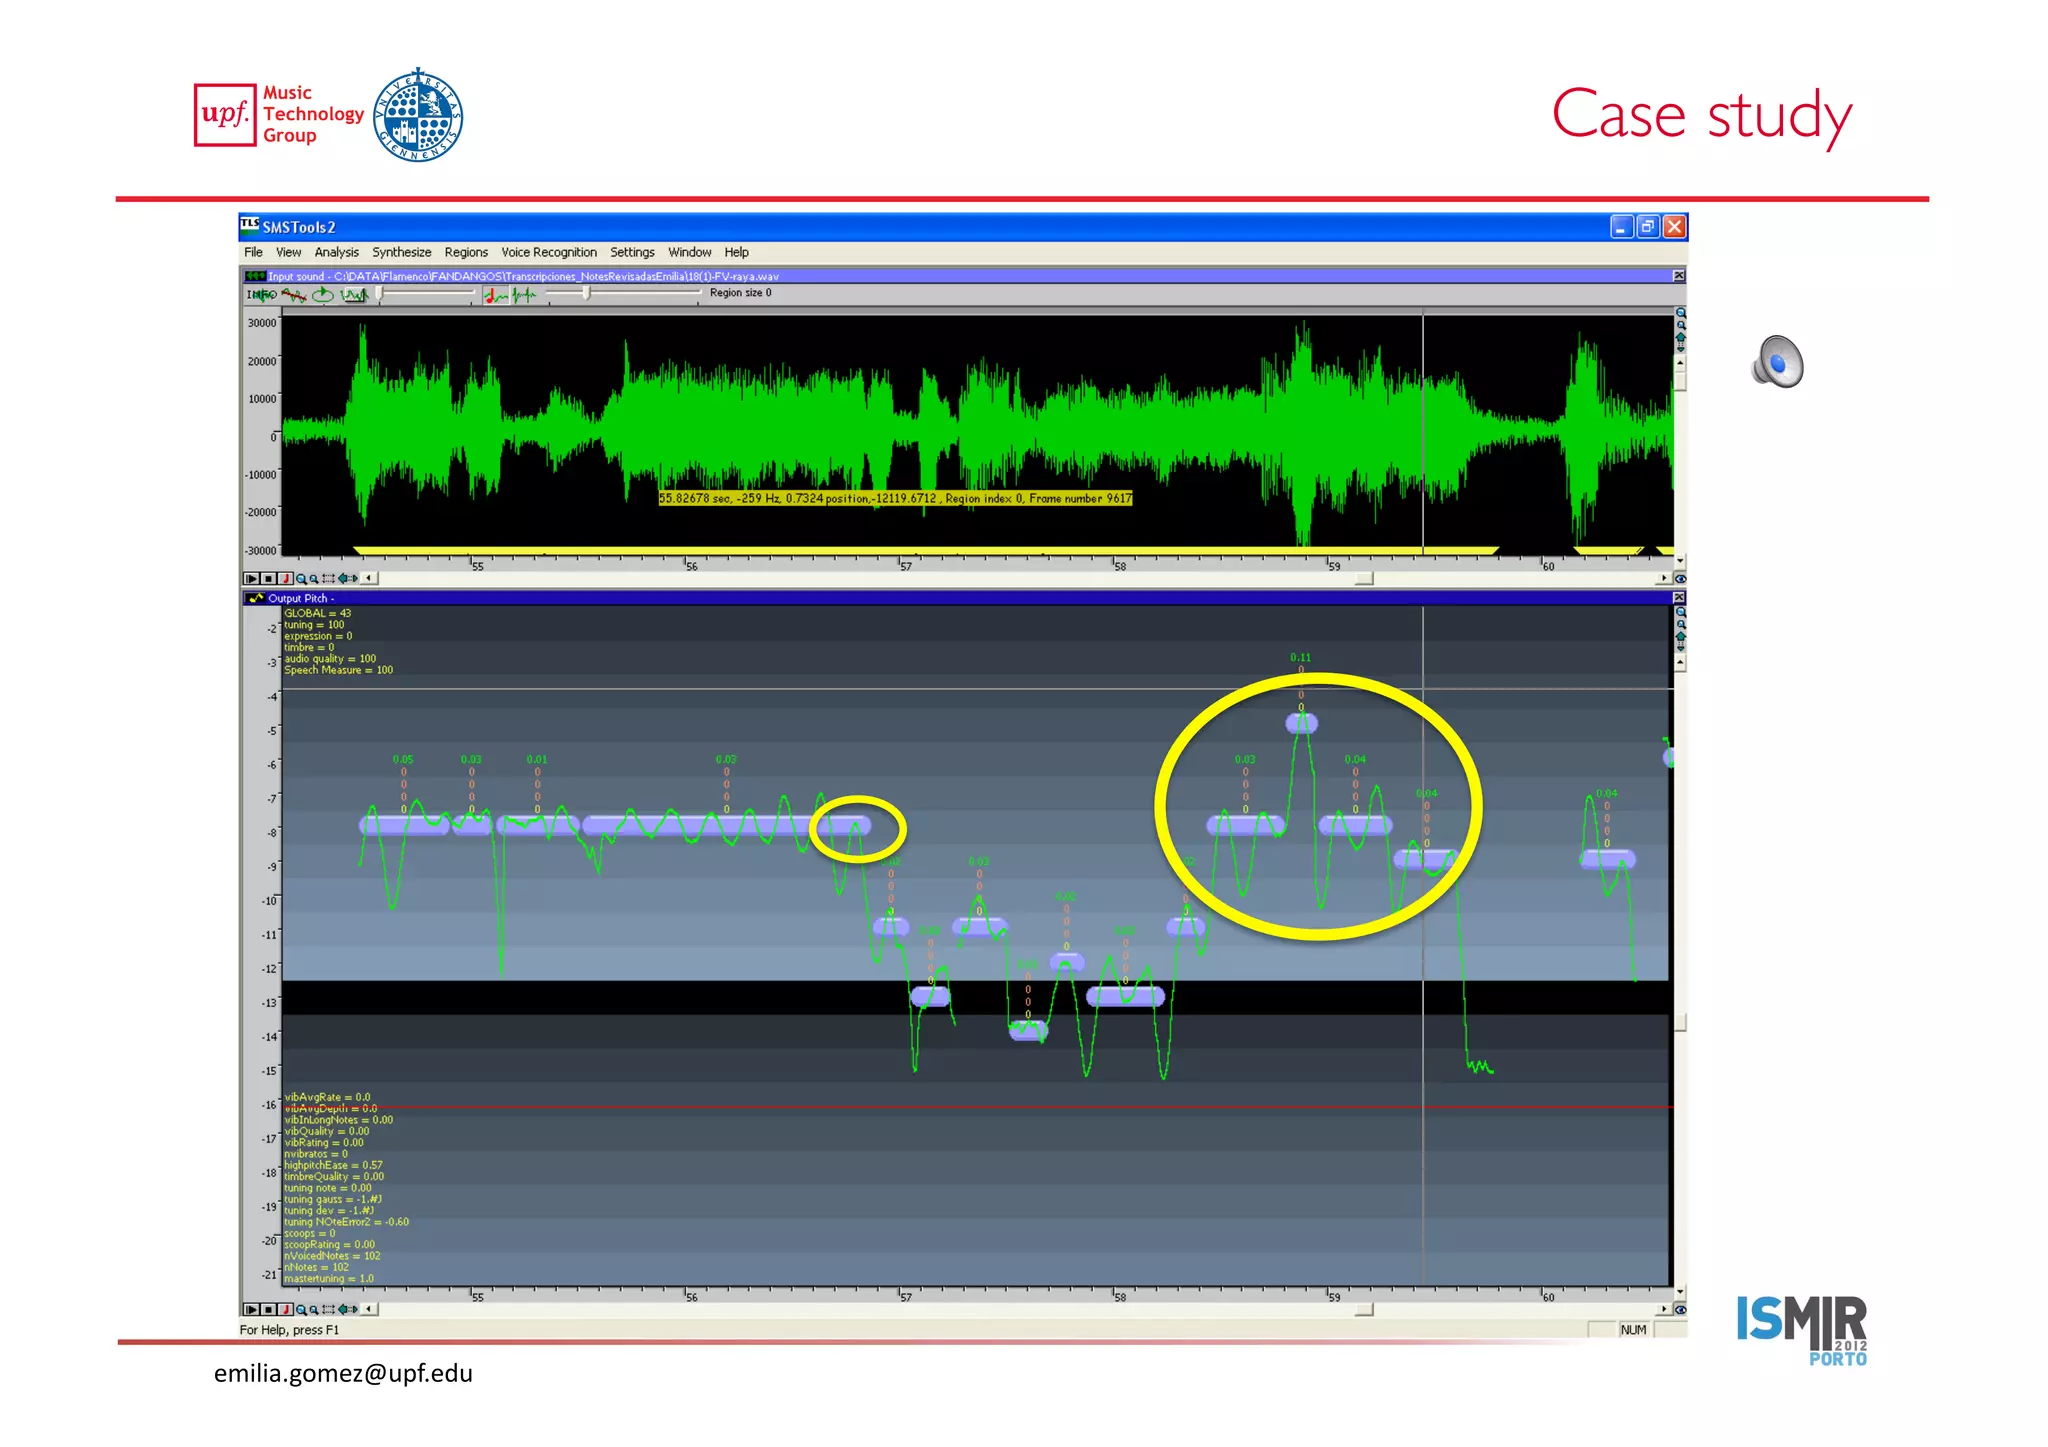
Task: Open the Analysis menu
Action: (x=336, y=252)
